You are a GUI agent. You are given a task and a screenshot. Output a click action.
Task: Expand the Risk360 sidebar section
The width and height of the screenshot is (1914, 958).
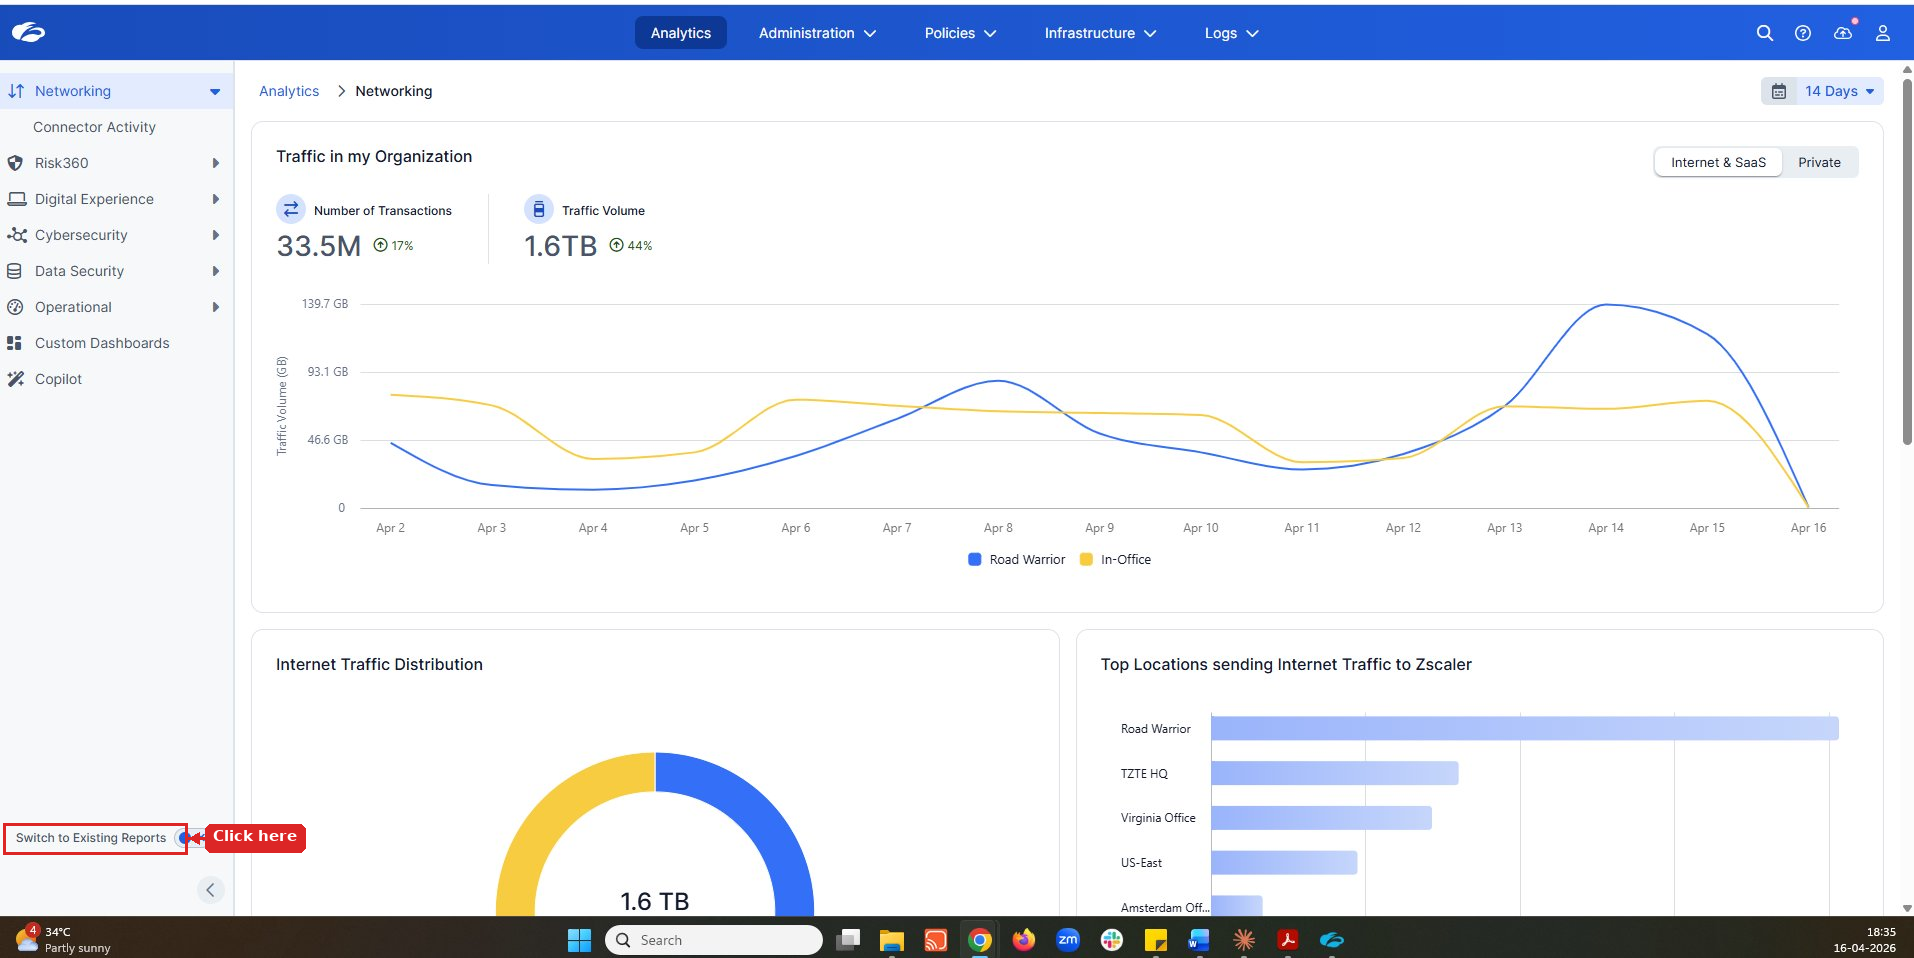[62, 163]
